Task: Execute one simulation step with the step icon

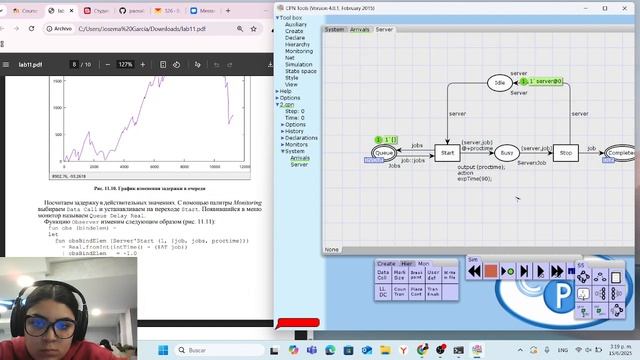Action: [x=524, y=271]
